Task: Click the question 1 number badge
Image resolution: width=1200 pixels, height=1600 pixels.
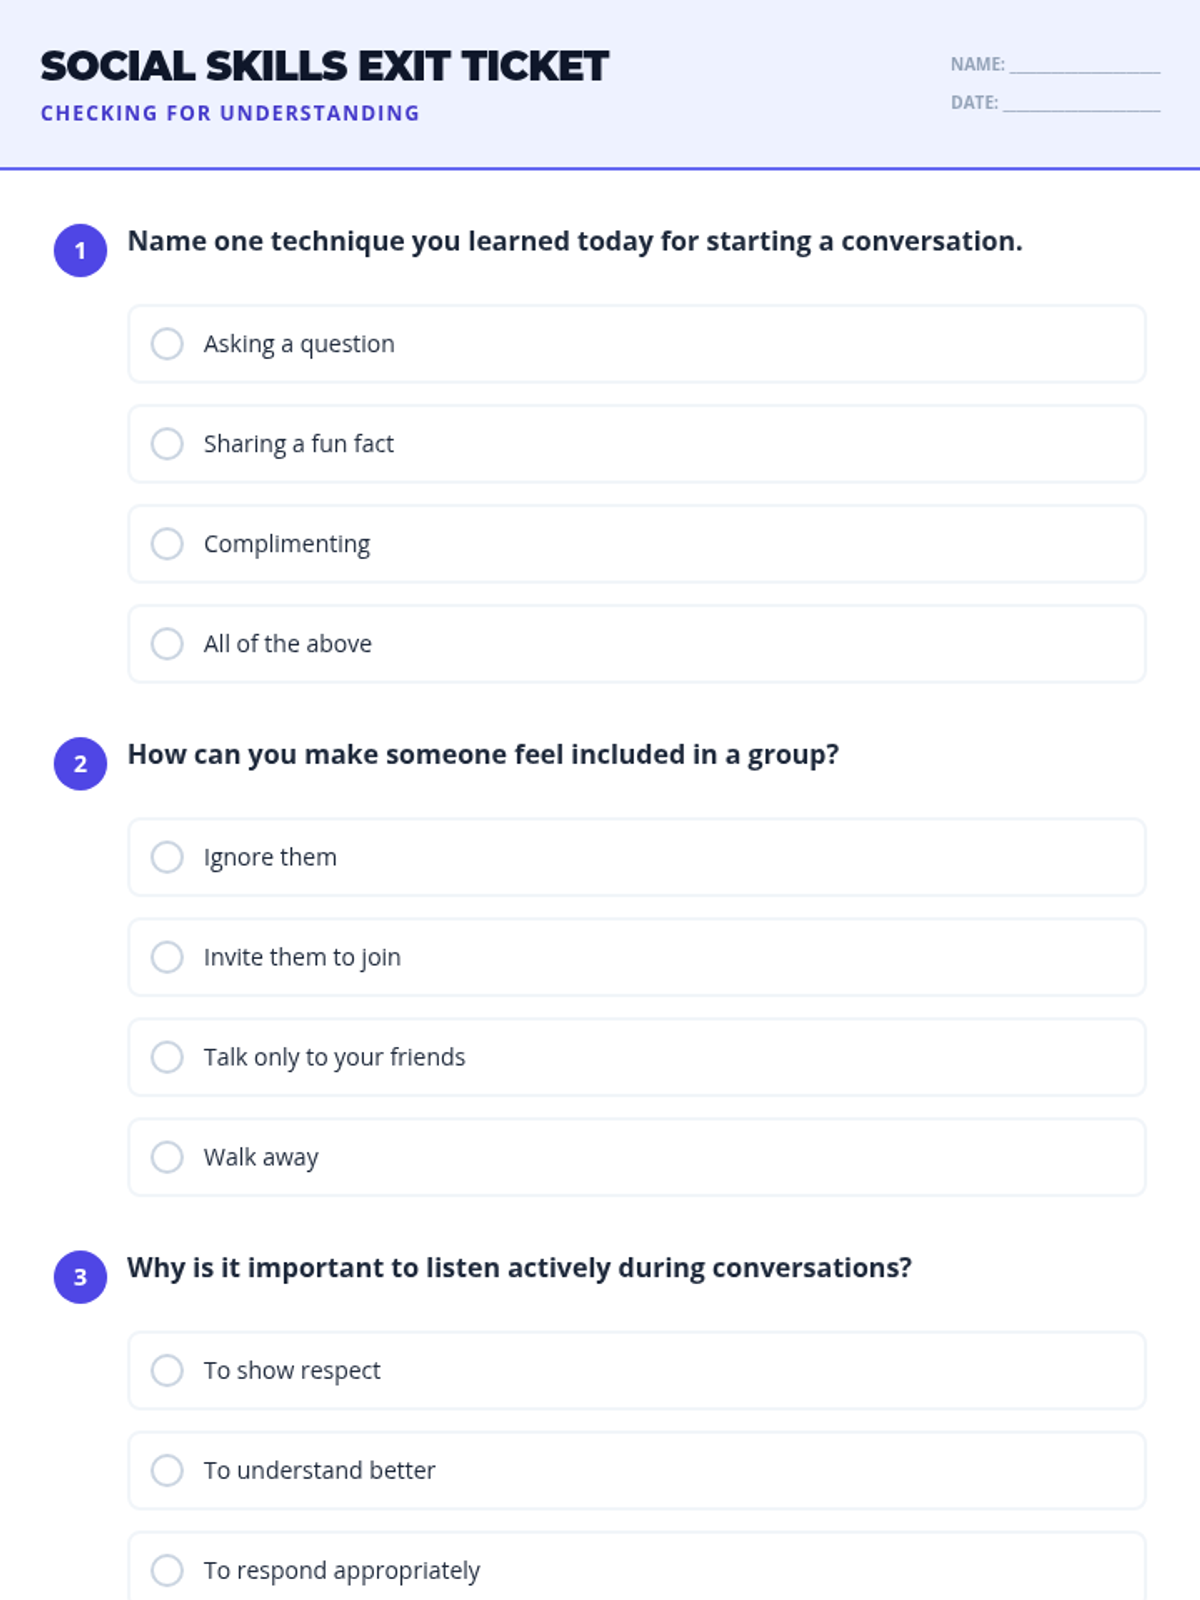Action: click(x=80, y=250)
